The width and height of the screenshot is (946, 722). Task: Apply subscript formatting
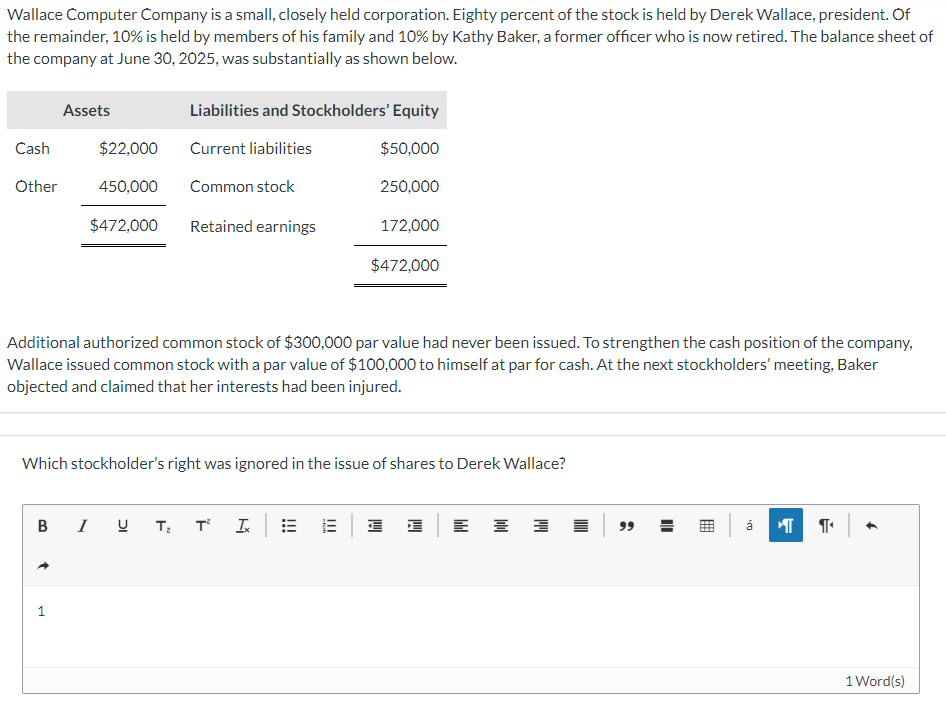(163, 525)
